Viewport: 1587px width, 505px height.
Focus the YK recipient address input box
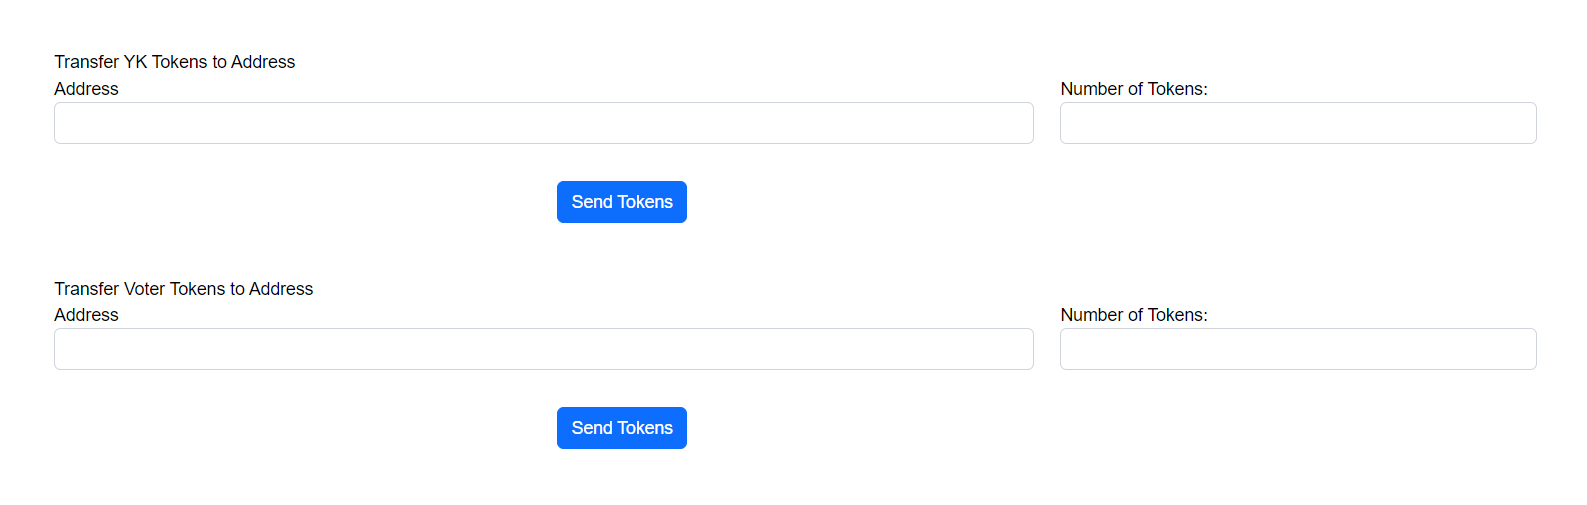click(x=543, y=123)
